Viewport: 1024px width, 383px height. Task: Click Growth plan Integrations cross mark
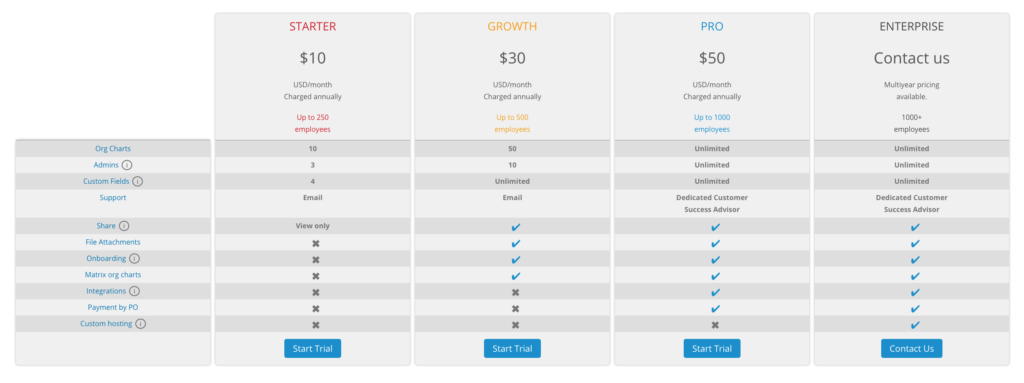515,292
